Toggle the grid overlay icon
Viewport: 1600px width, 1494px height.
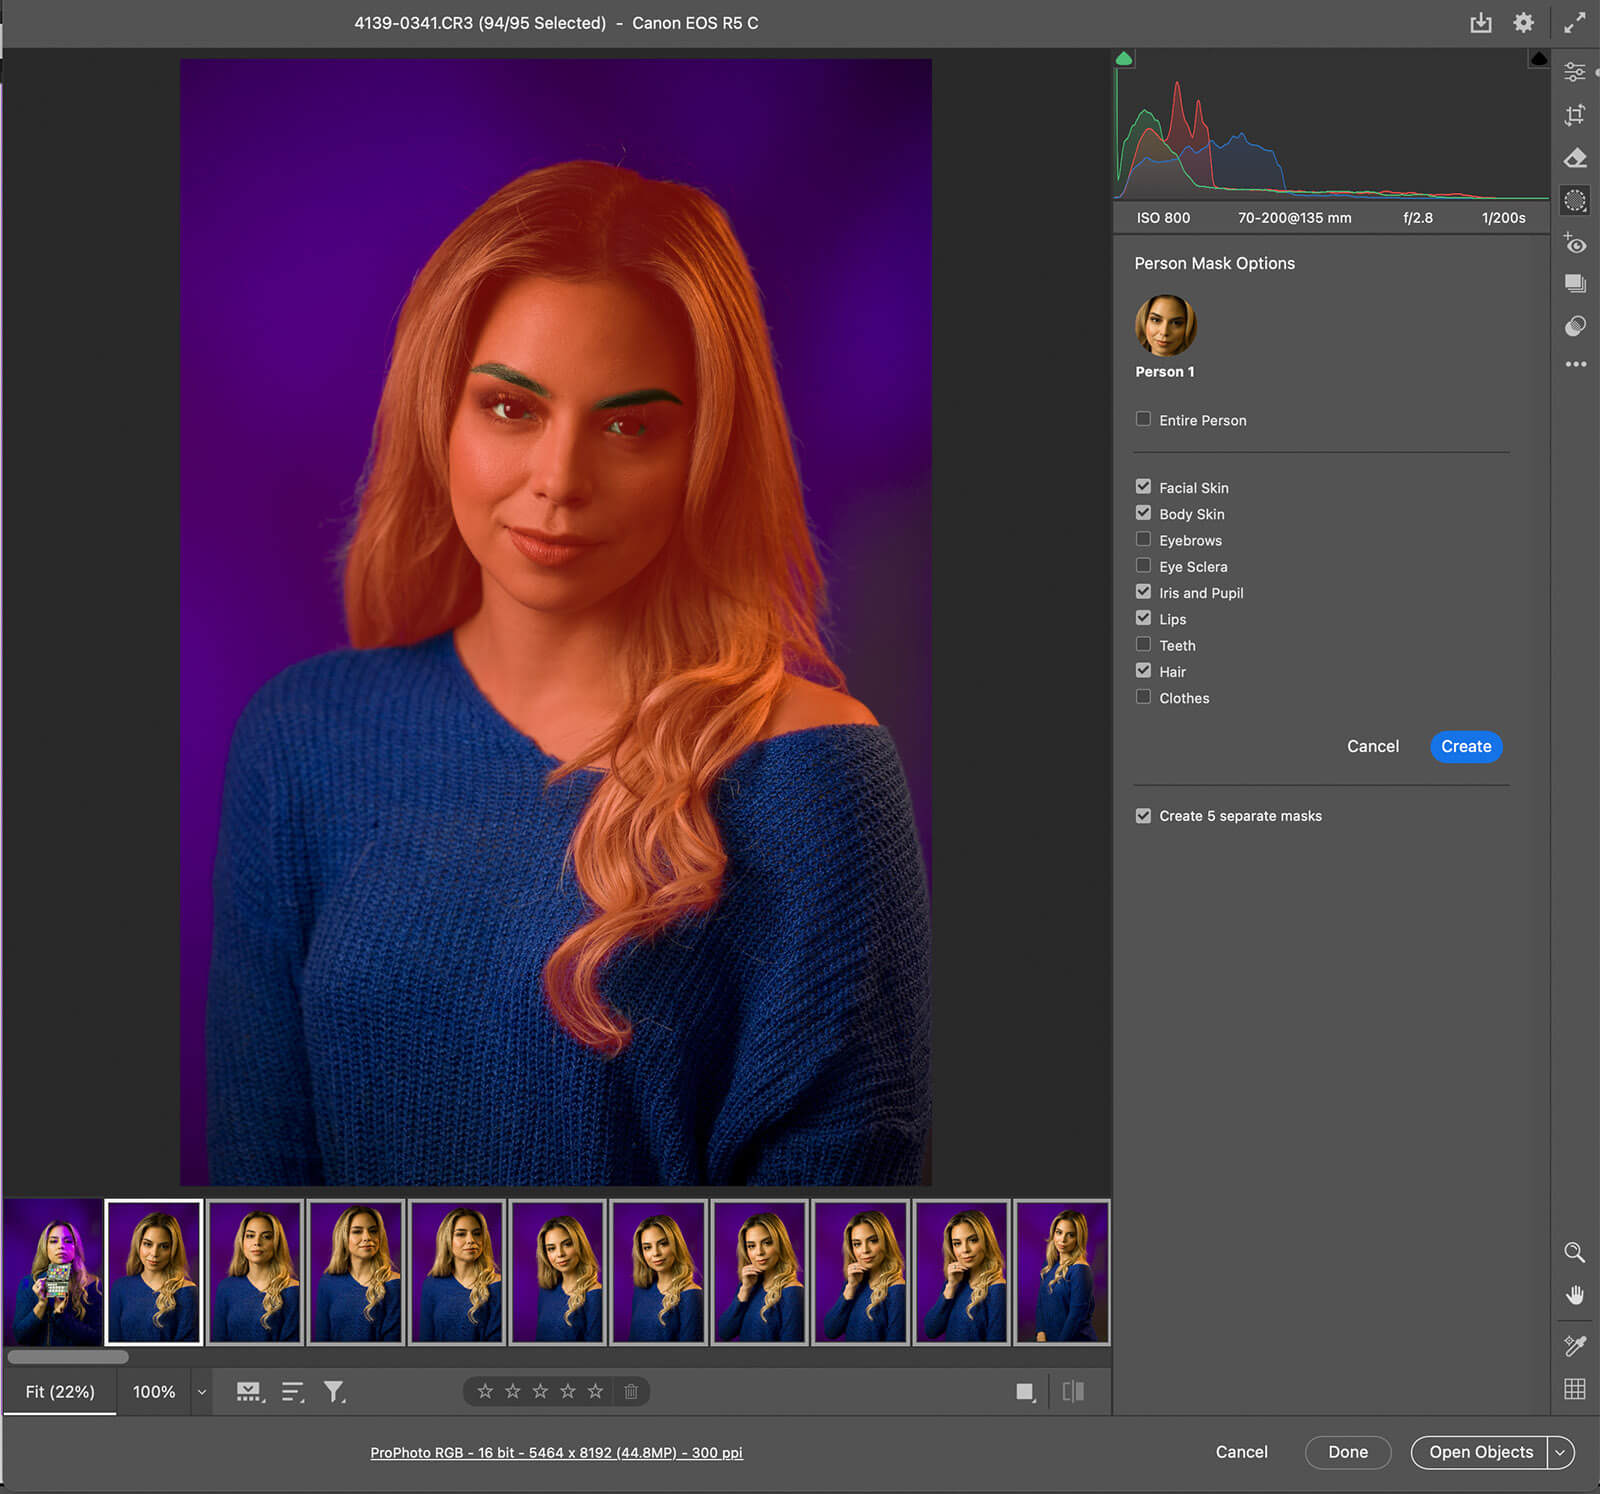coord(1575,1389)
